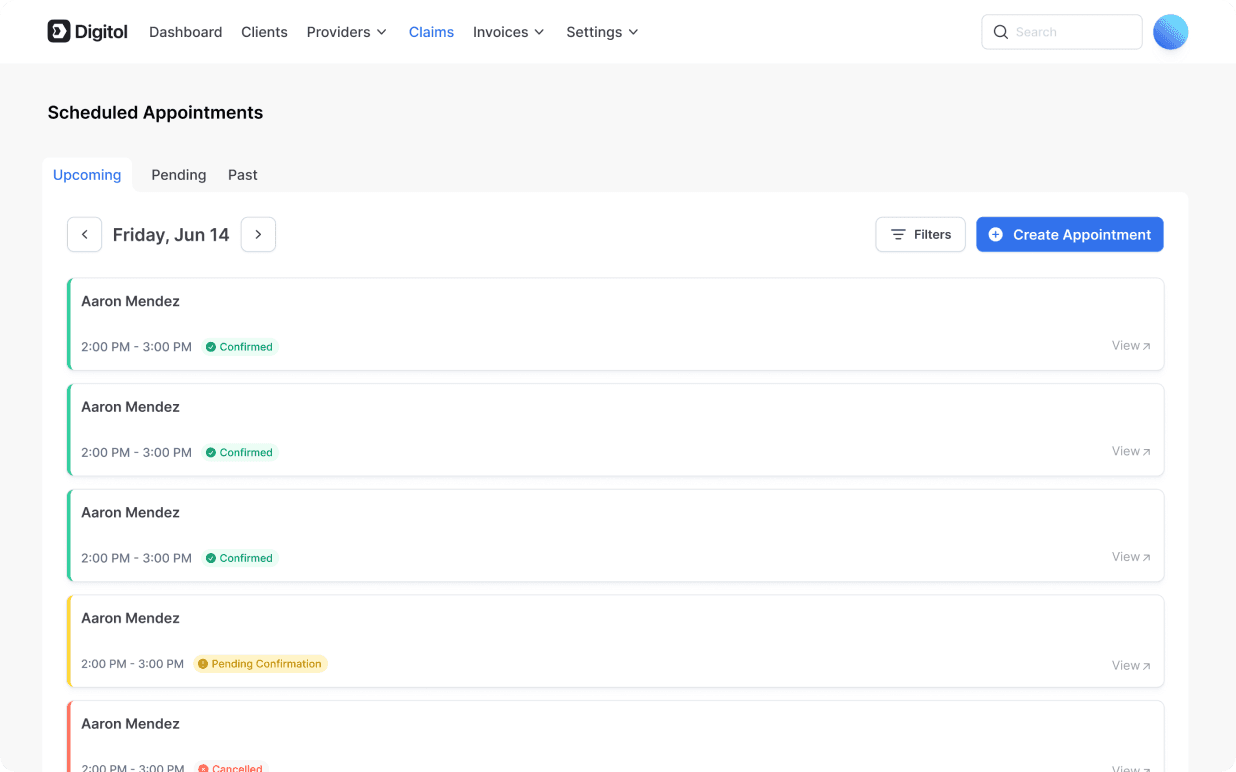1236x772 pixels.
Task: Go to the Dashboard page
Action: [x=185, y=31]
